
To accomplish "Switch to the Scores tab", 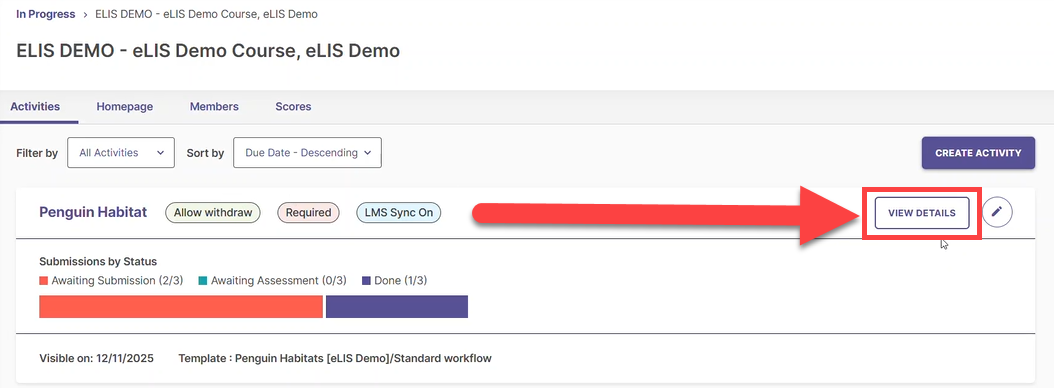I will point(293,106).
